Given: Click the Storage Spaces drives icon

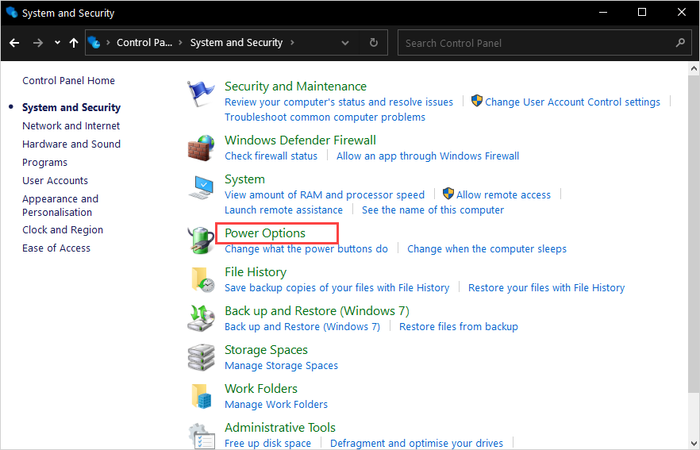Looking at the screenshot, I should click(x=201, y=357).
